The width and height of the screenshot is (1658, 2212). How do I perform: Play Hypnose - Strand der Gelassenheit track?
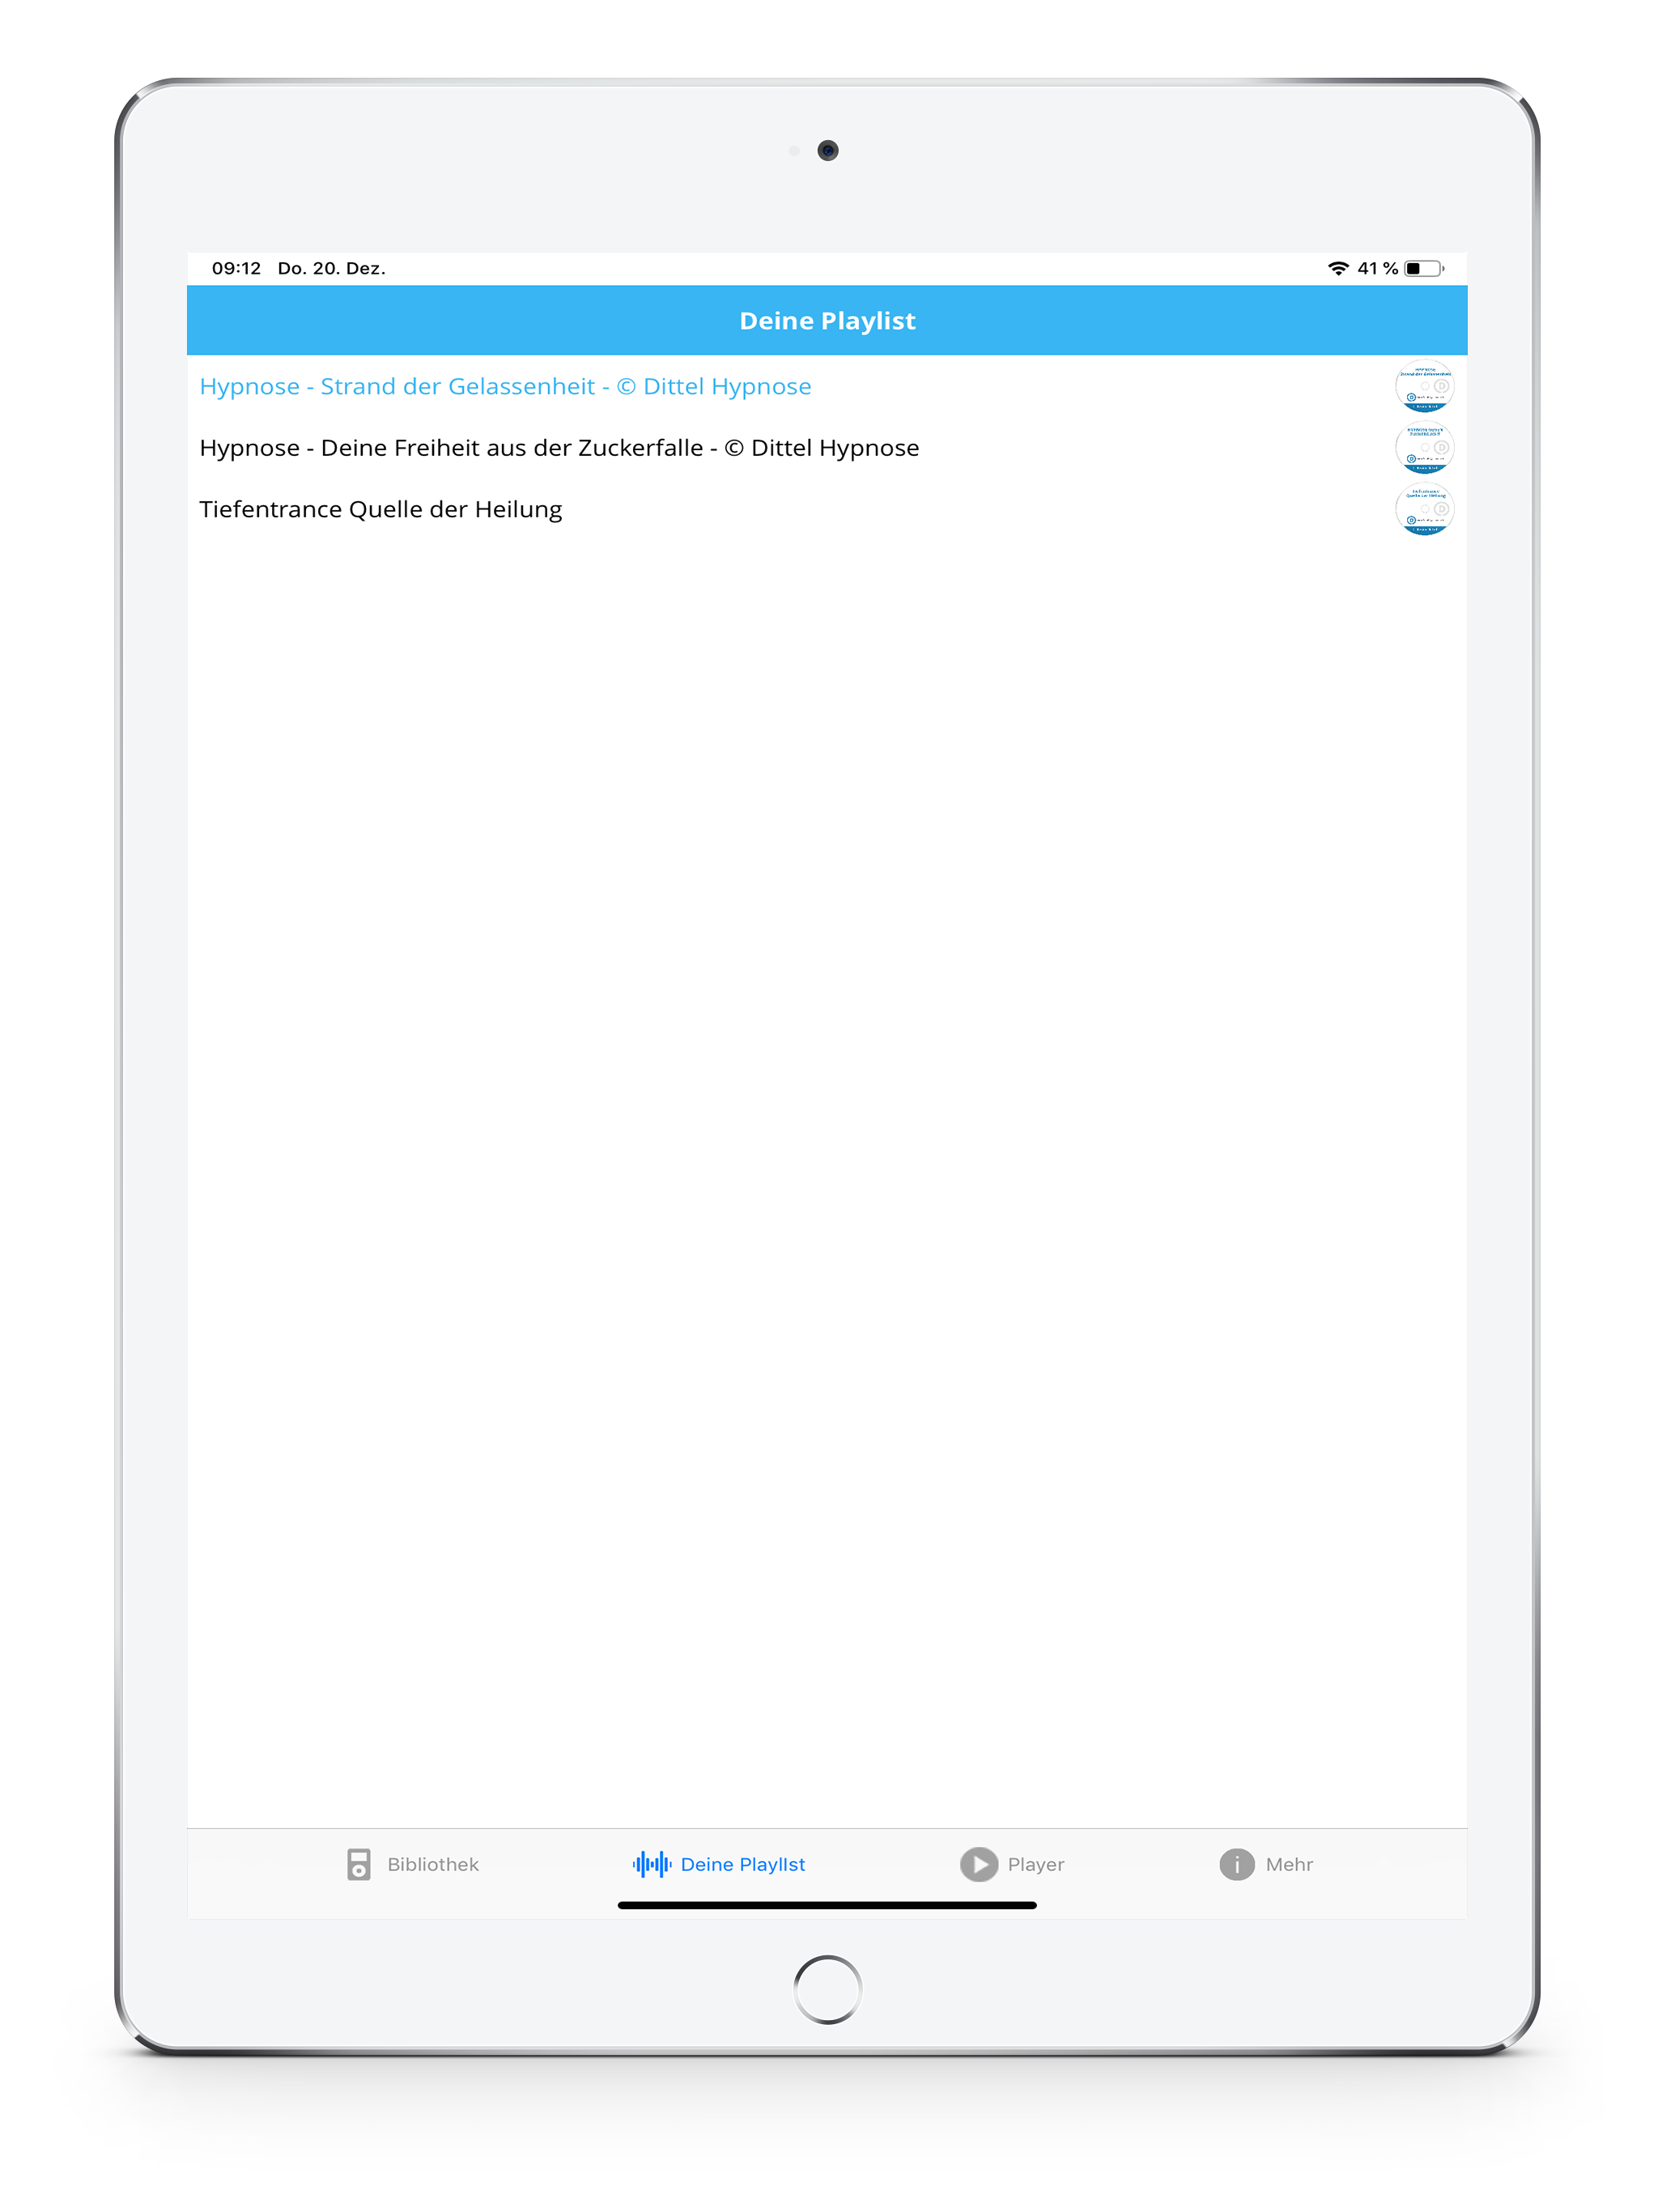click(x=505, y=387)
